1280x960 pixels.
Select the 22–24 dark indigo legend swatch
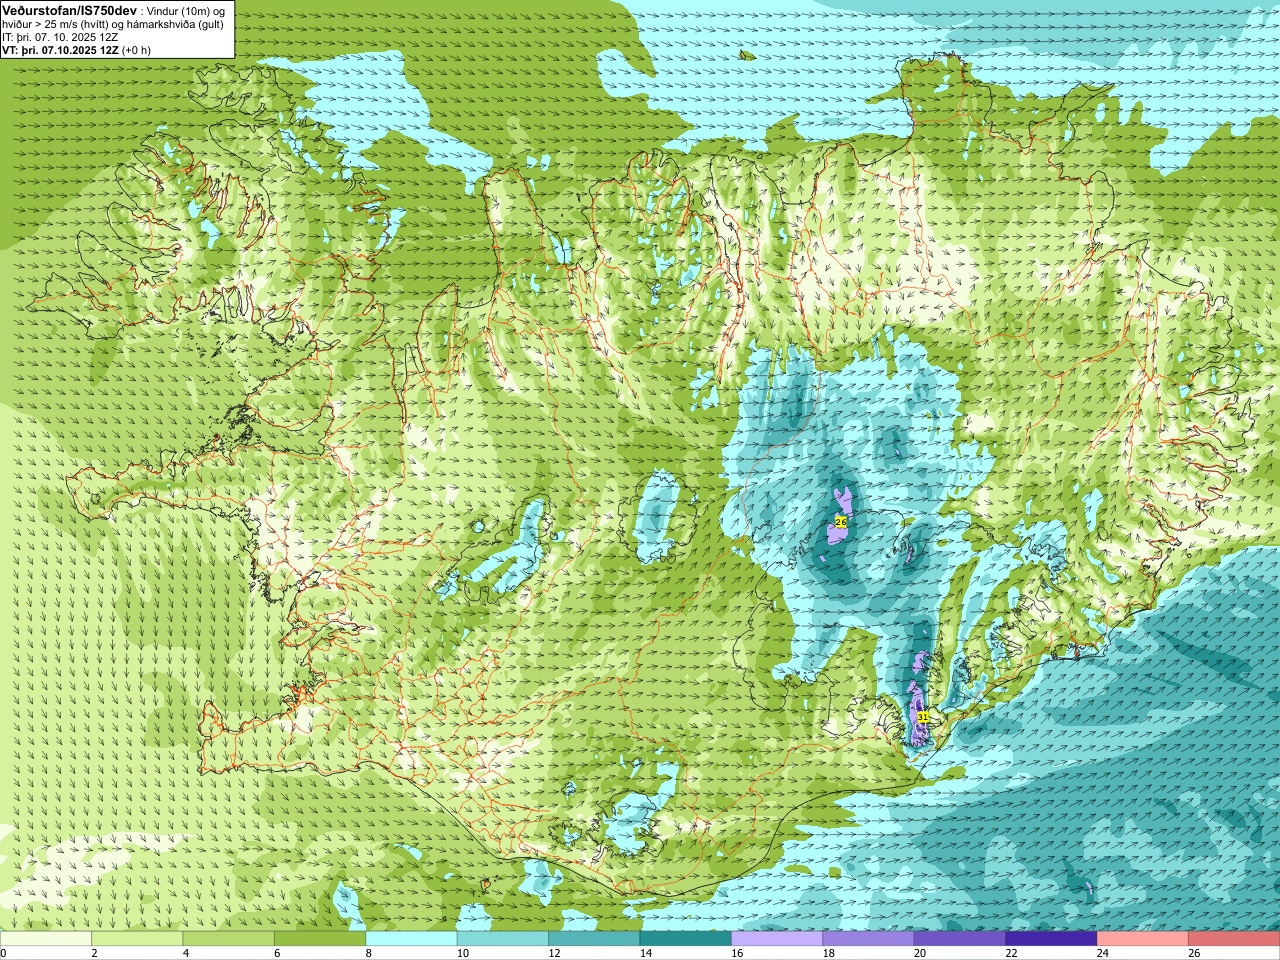[x=1051, y=938]
